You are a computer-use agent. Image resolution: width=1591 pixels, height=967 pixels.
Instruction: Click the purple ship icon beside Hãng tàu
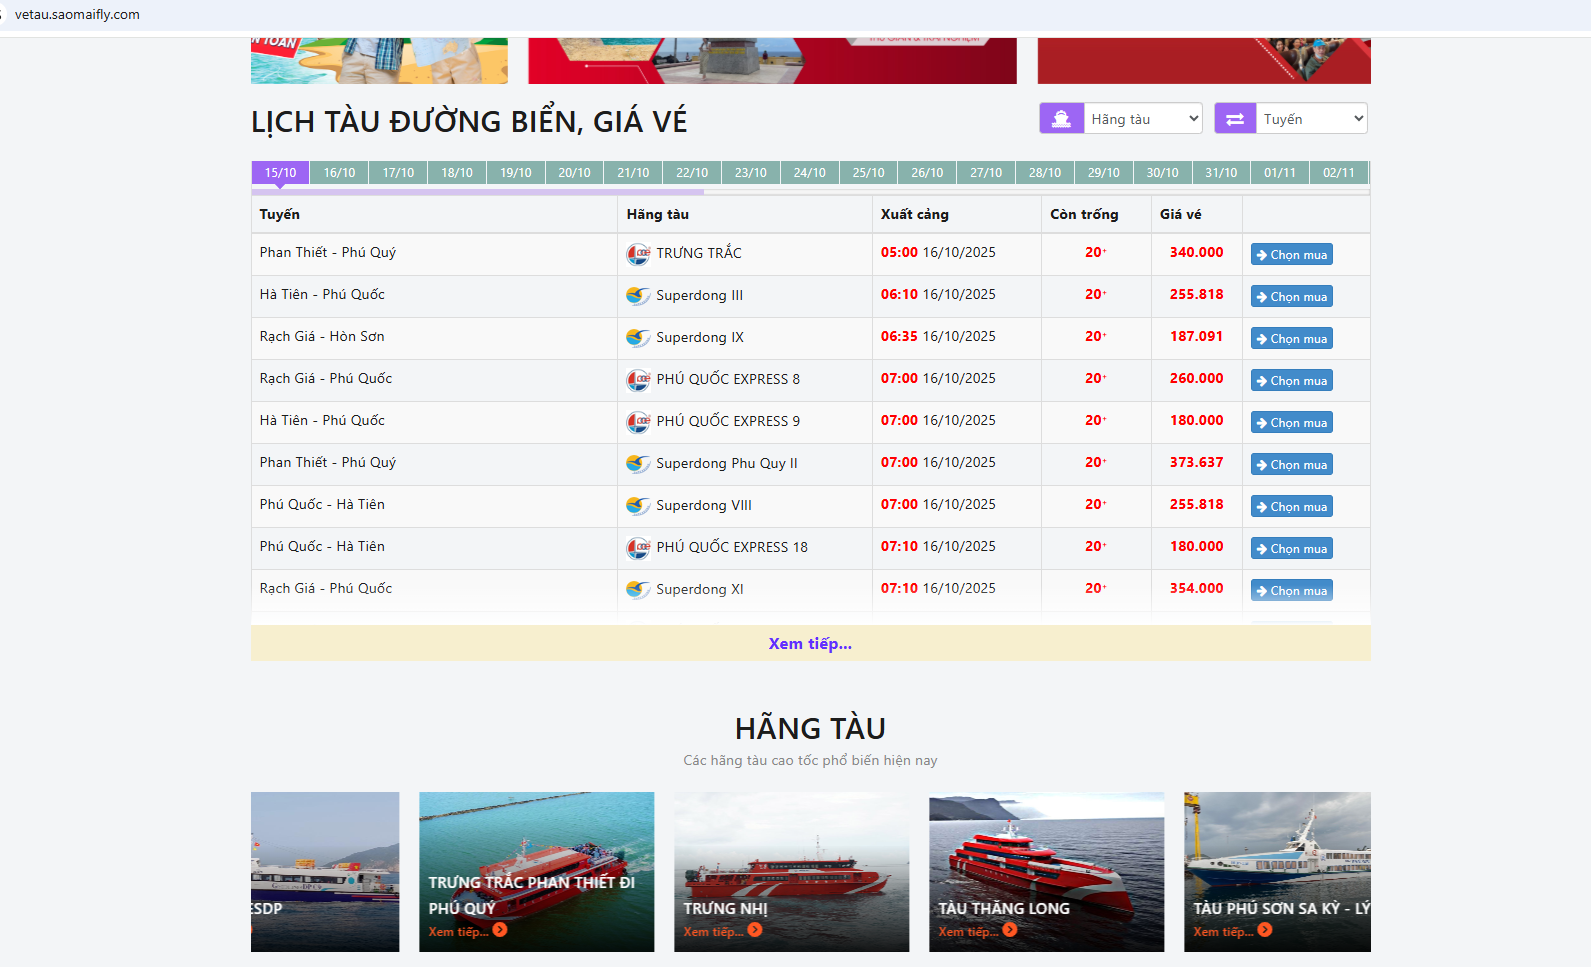point(1061,119)
